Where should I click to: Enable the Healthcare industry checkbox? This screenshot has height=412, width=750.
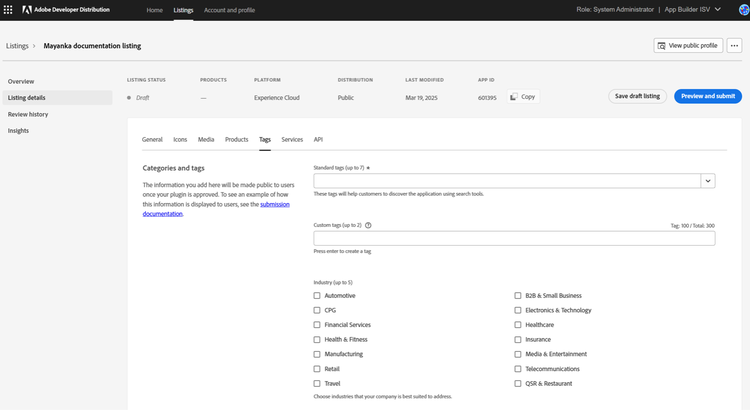point(518,325)
